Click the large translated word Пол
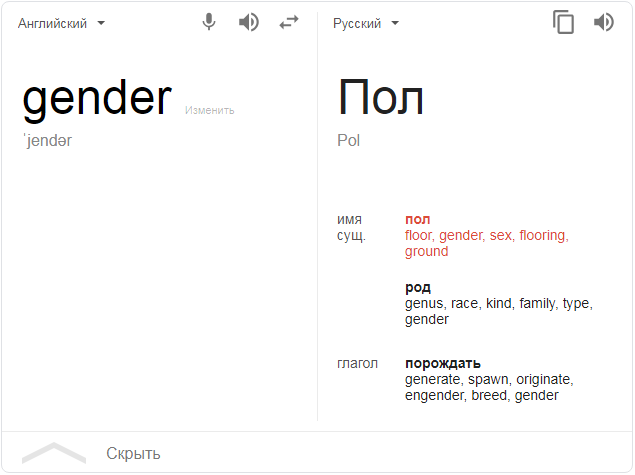 [x=380, y=99]
